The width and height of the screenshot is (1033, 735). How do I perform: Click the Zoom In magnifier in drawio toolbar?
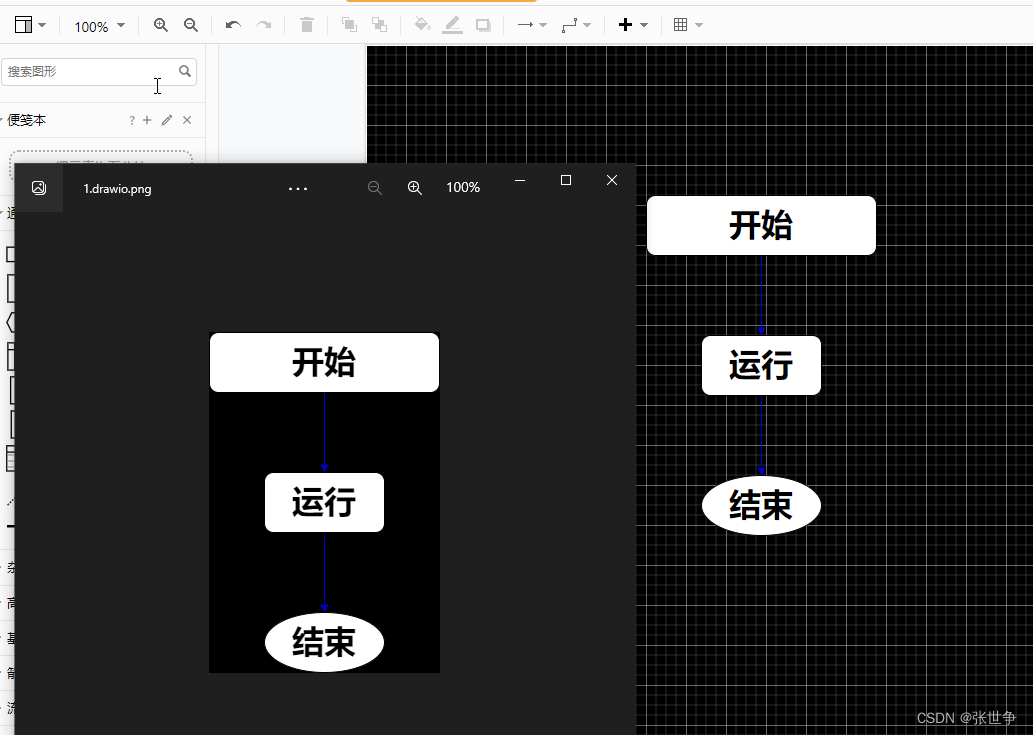(161, 26)
